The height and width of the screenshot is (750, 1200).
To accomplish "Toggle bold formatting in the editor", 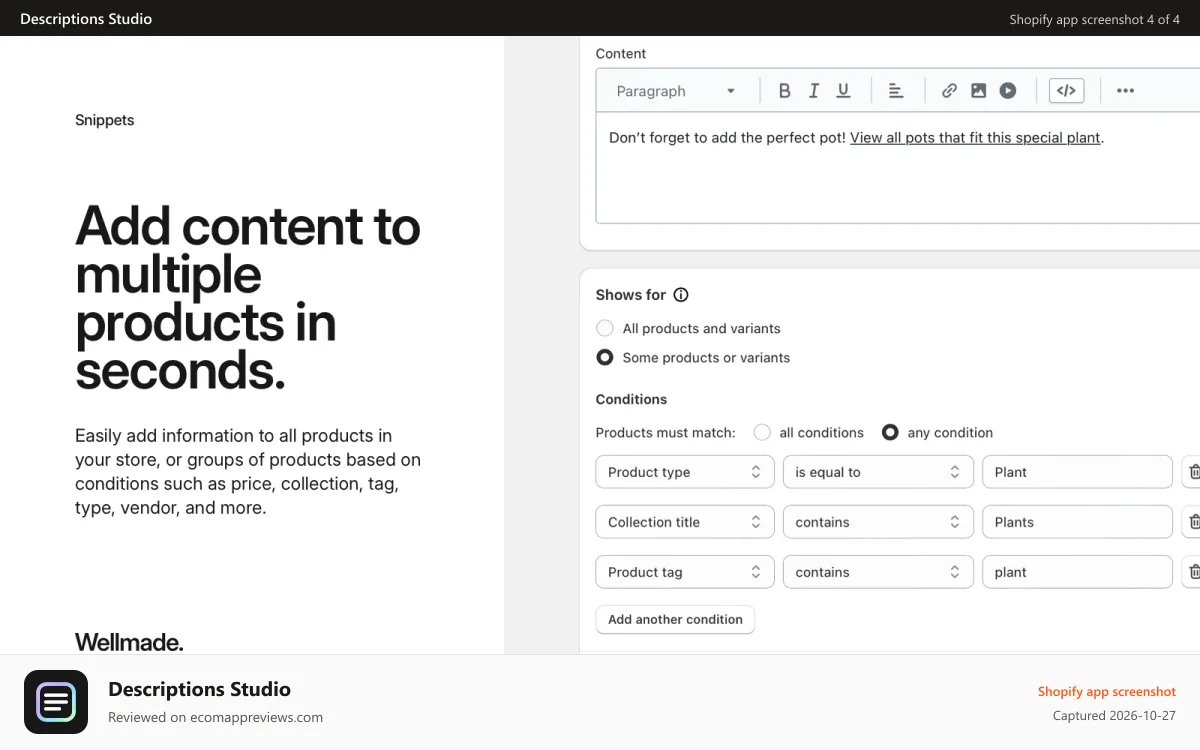I will tap(785, 91).
